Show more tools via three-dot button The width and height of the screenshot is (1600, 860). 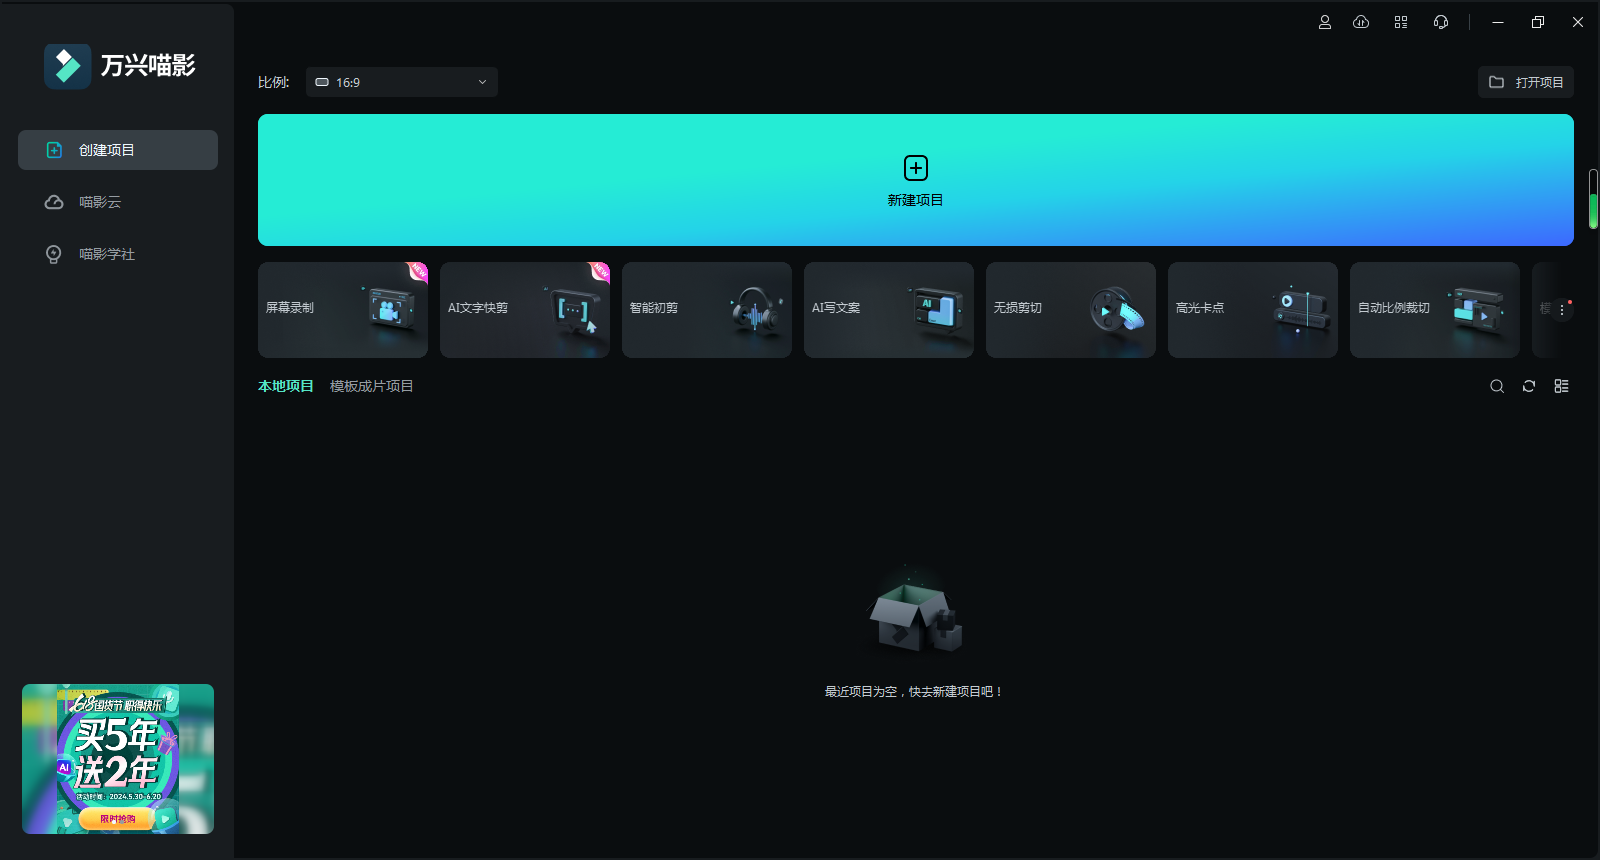click(x=1562, y=310)
